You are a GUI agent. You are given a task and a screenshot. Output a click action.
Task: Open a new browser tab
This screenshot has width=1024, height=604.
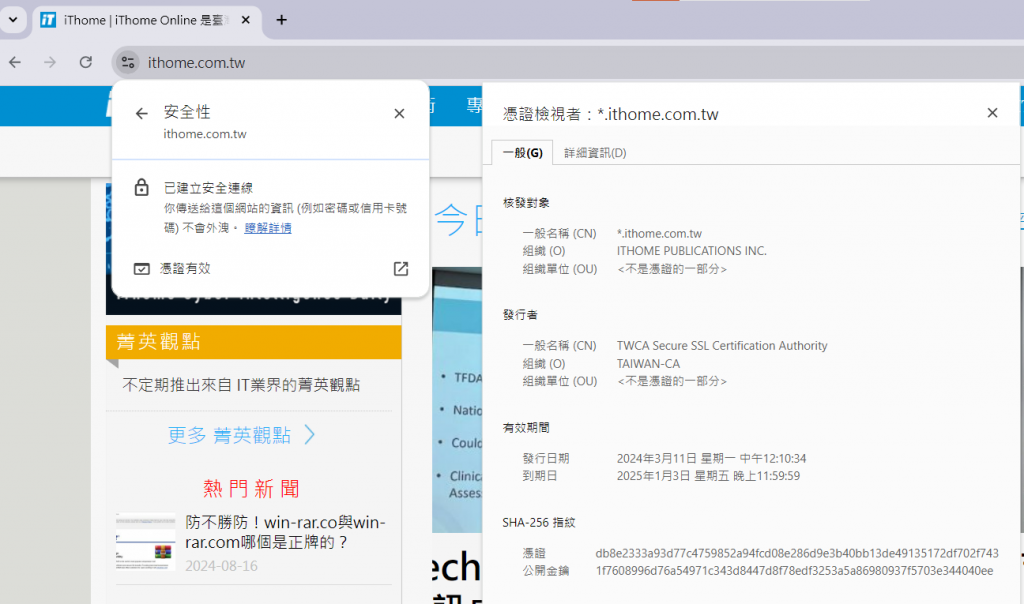281,20
